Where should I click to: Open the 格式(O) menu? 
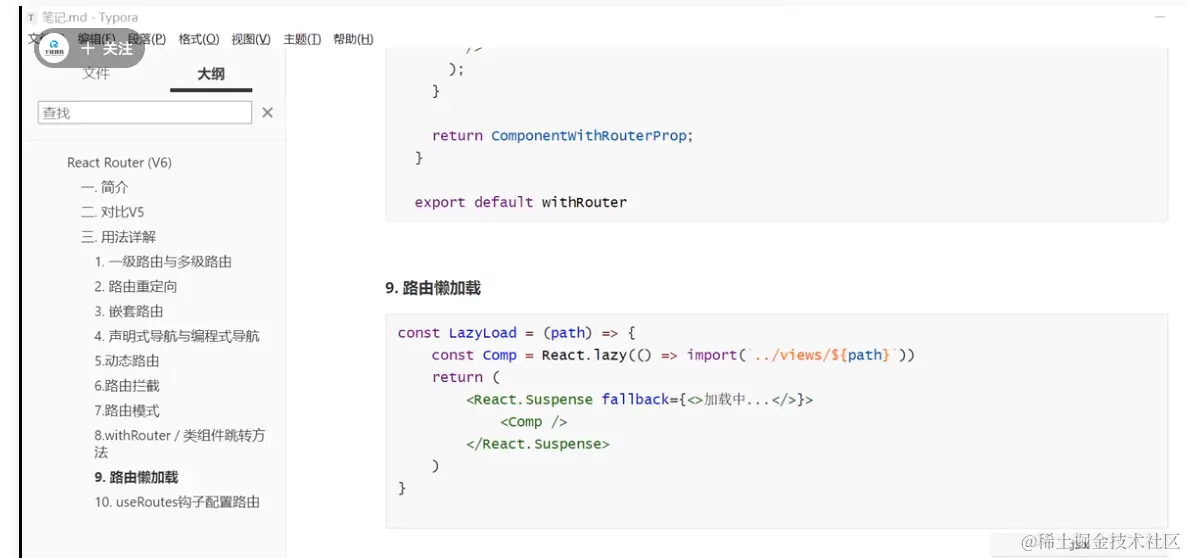coord(198,39)
